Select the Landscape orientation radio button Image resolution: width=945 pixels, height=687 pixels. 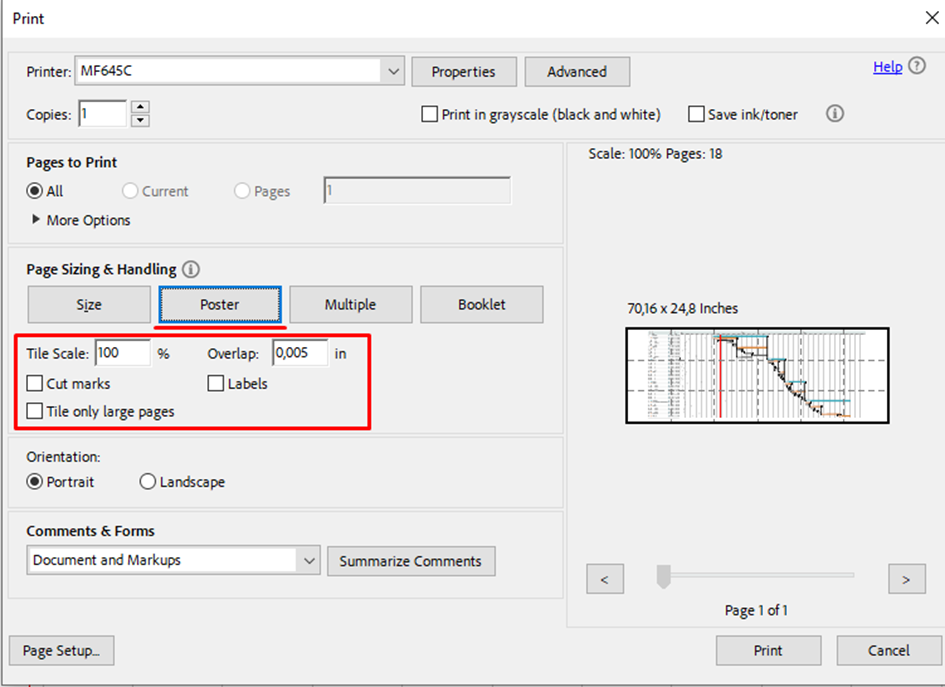click(148, 482)
